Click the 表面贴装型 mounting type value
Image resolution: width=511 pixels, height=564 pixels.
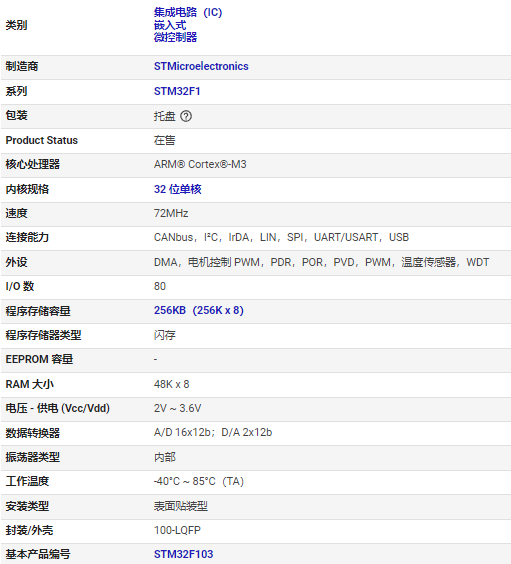point(181,506)
